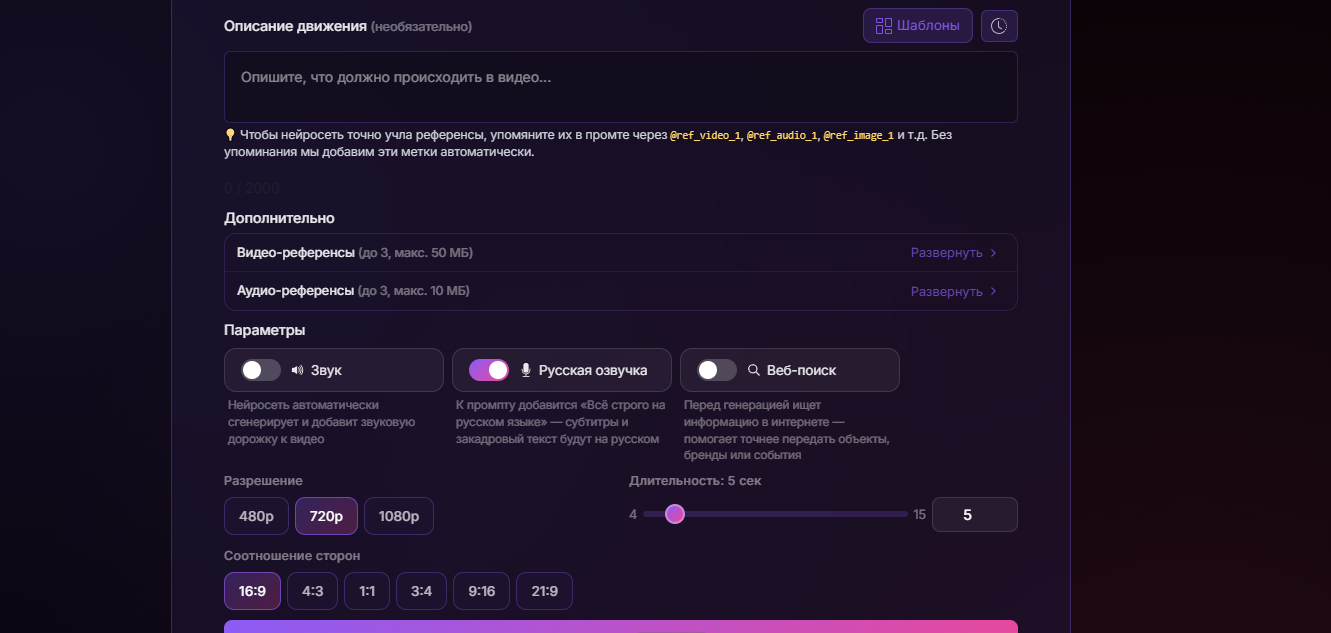This screenshot has height=633, width=1331.
Task: Open the Шаблоны templates button
Action: [x=918, y=26]
